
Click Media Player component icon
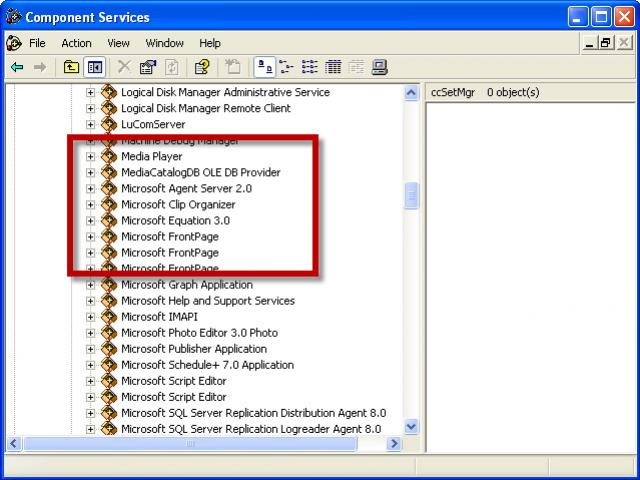tap(109, 156)
